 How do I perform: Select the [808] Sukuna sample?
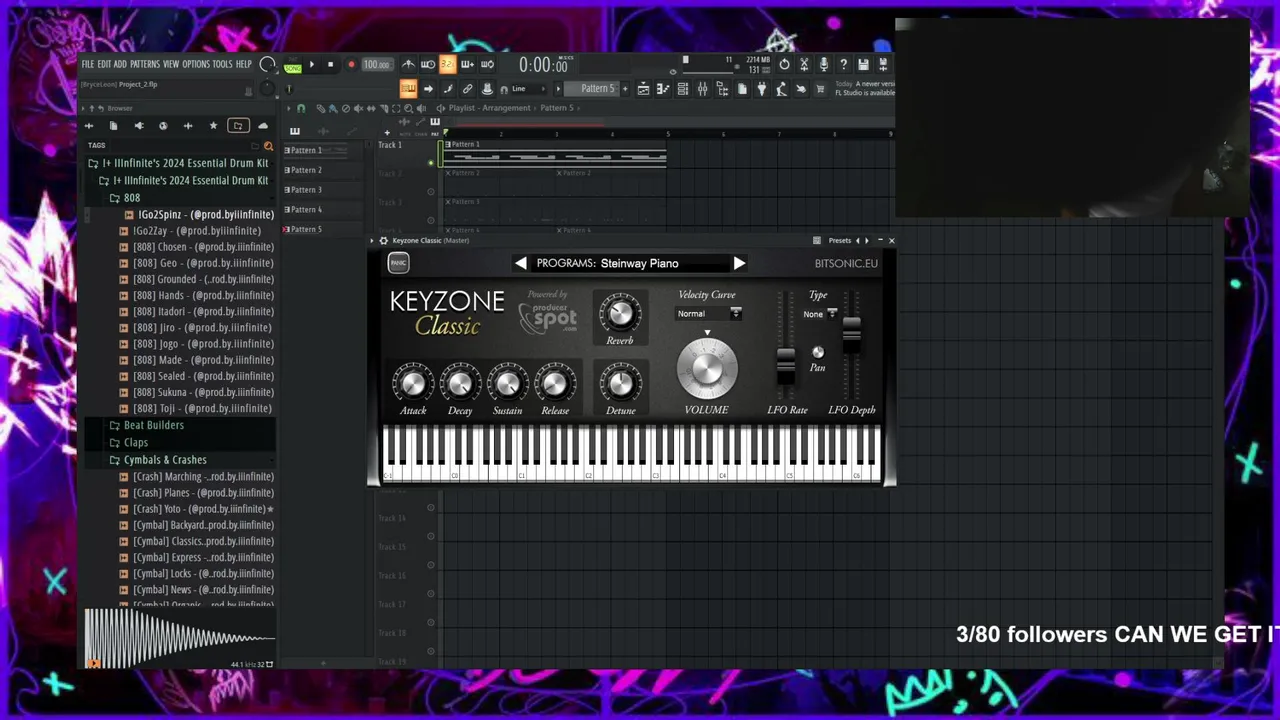click(x=196, y=392)
